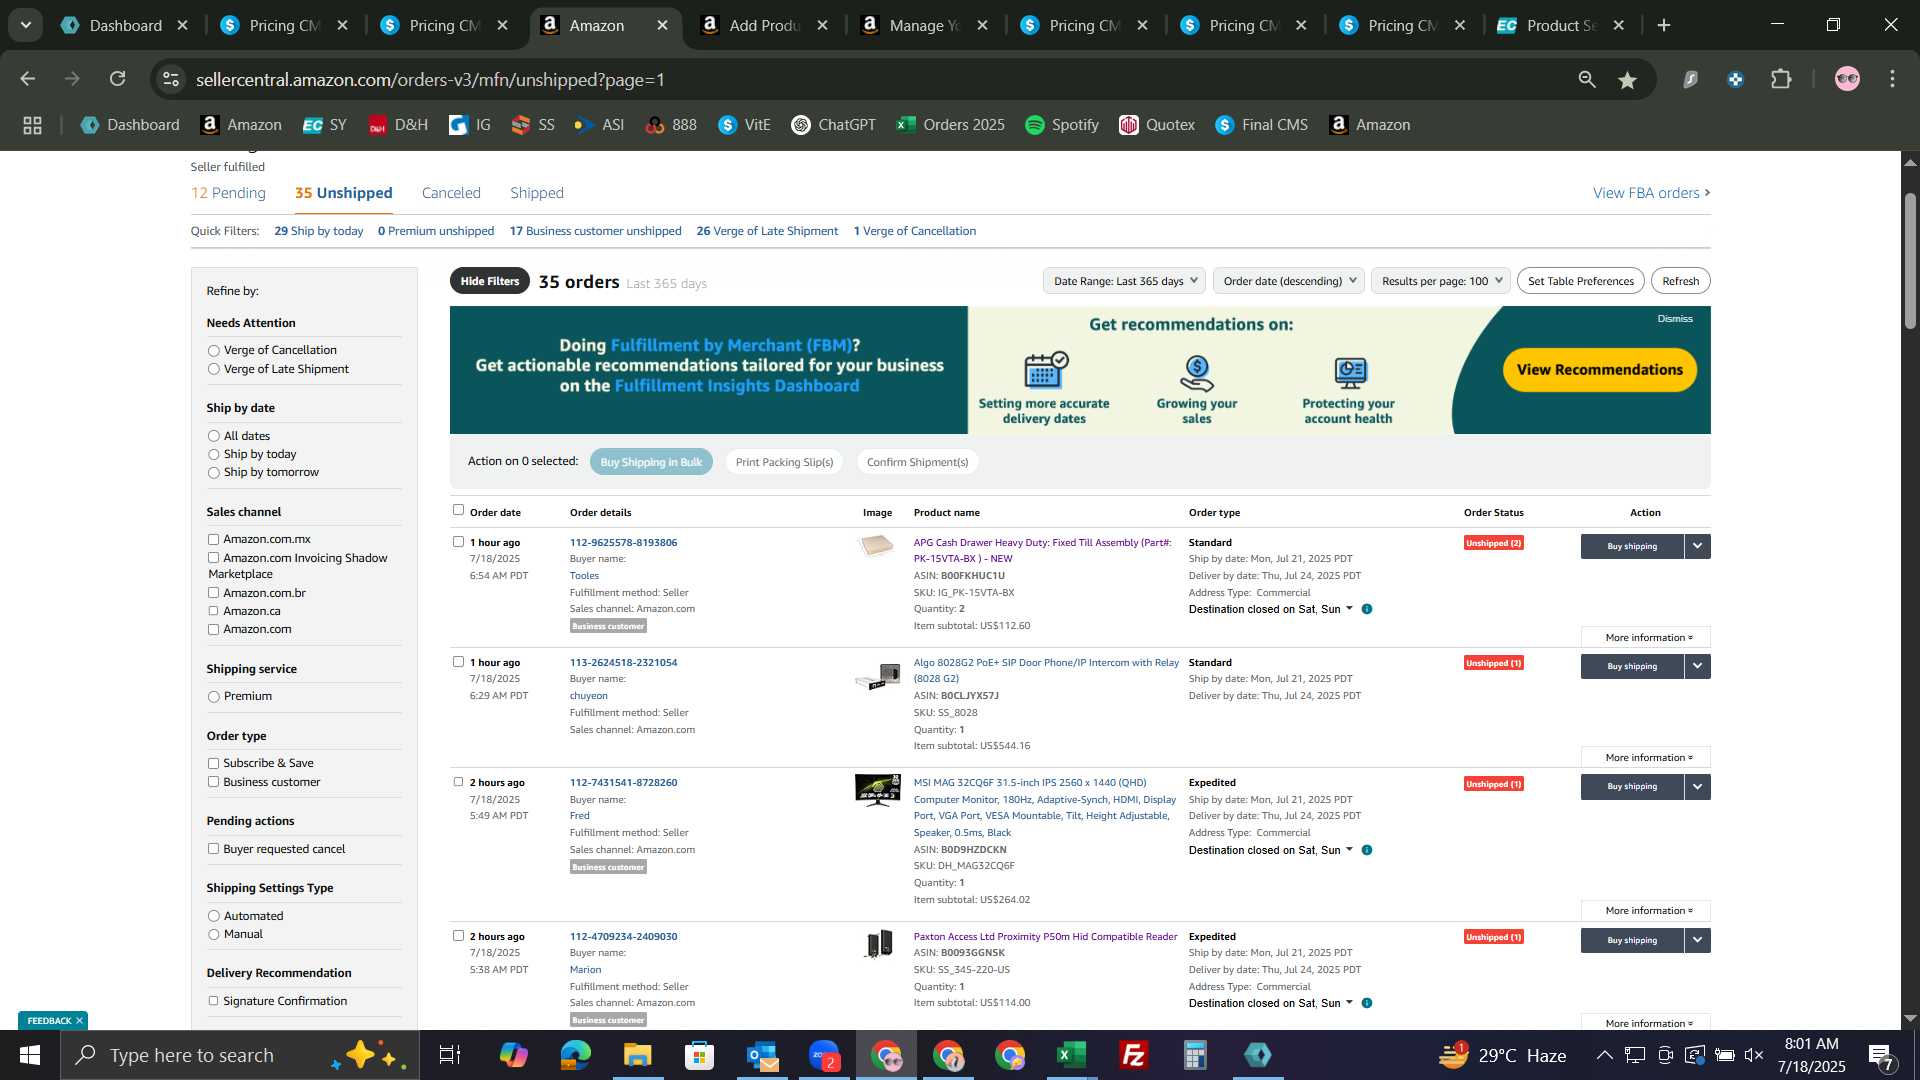Click the page vertical scrollbar thumb
1920x1080 pixels.
click(x=1910, y=262)
